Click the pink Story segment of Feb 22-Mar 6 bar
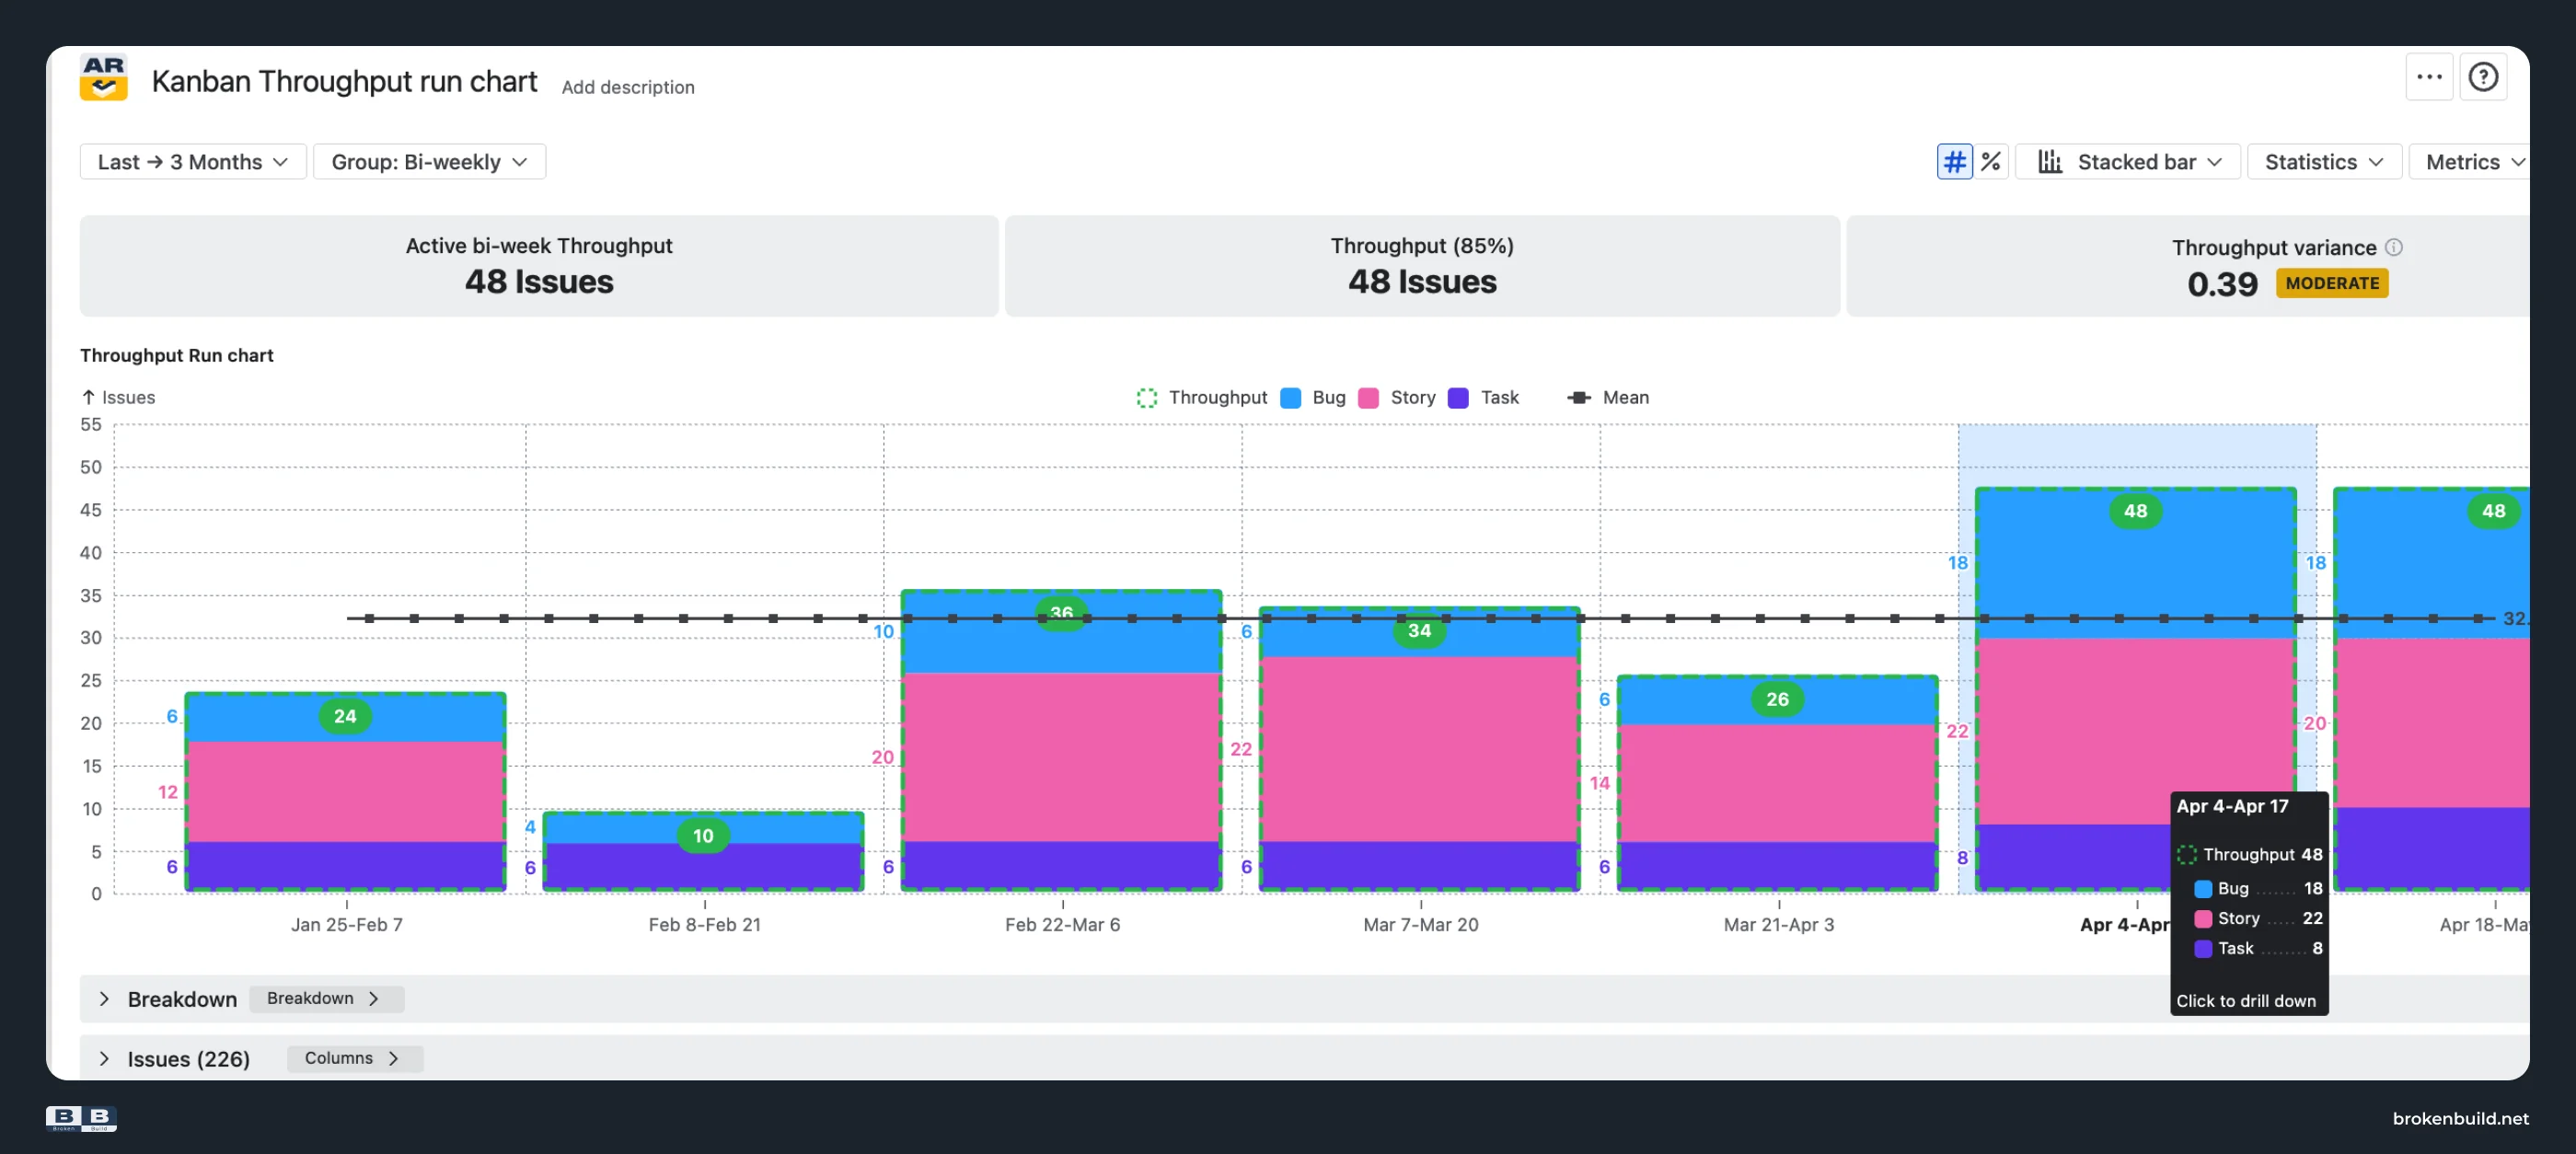The height and width of the screenshot is (1154, 2576). [x=1061, y=757]
